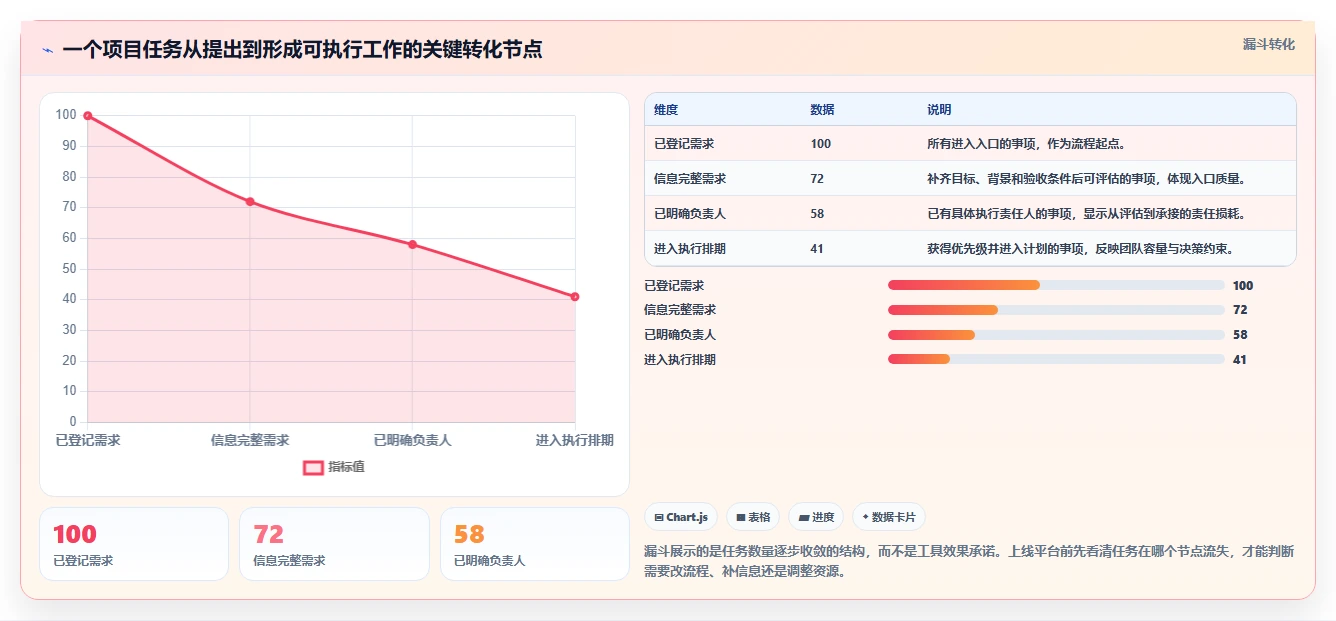The height and width of the screenshot is (621, 1336).
Task: Click the 已登记需求 progress bar
Action: tap(1056, 286)
